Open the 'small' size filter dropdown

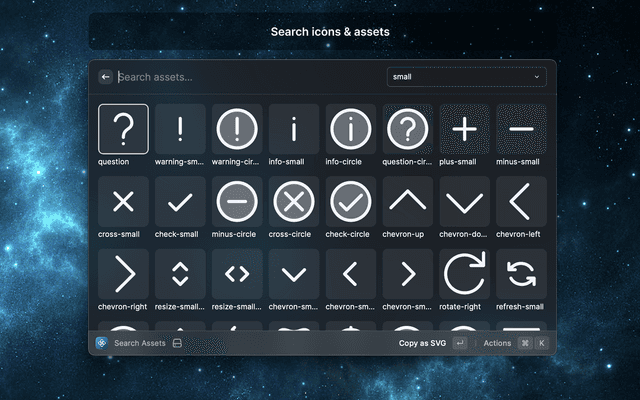pos(466,76)
